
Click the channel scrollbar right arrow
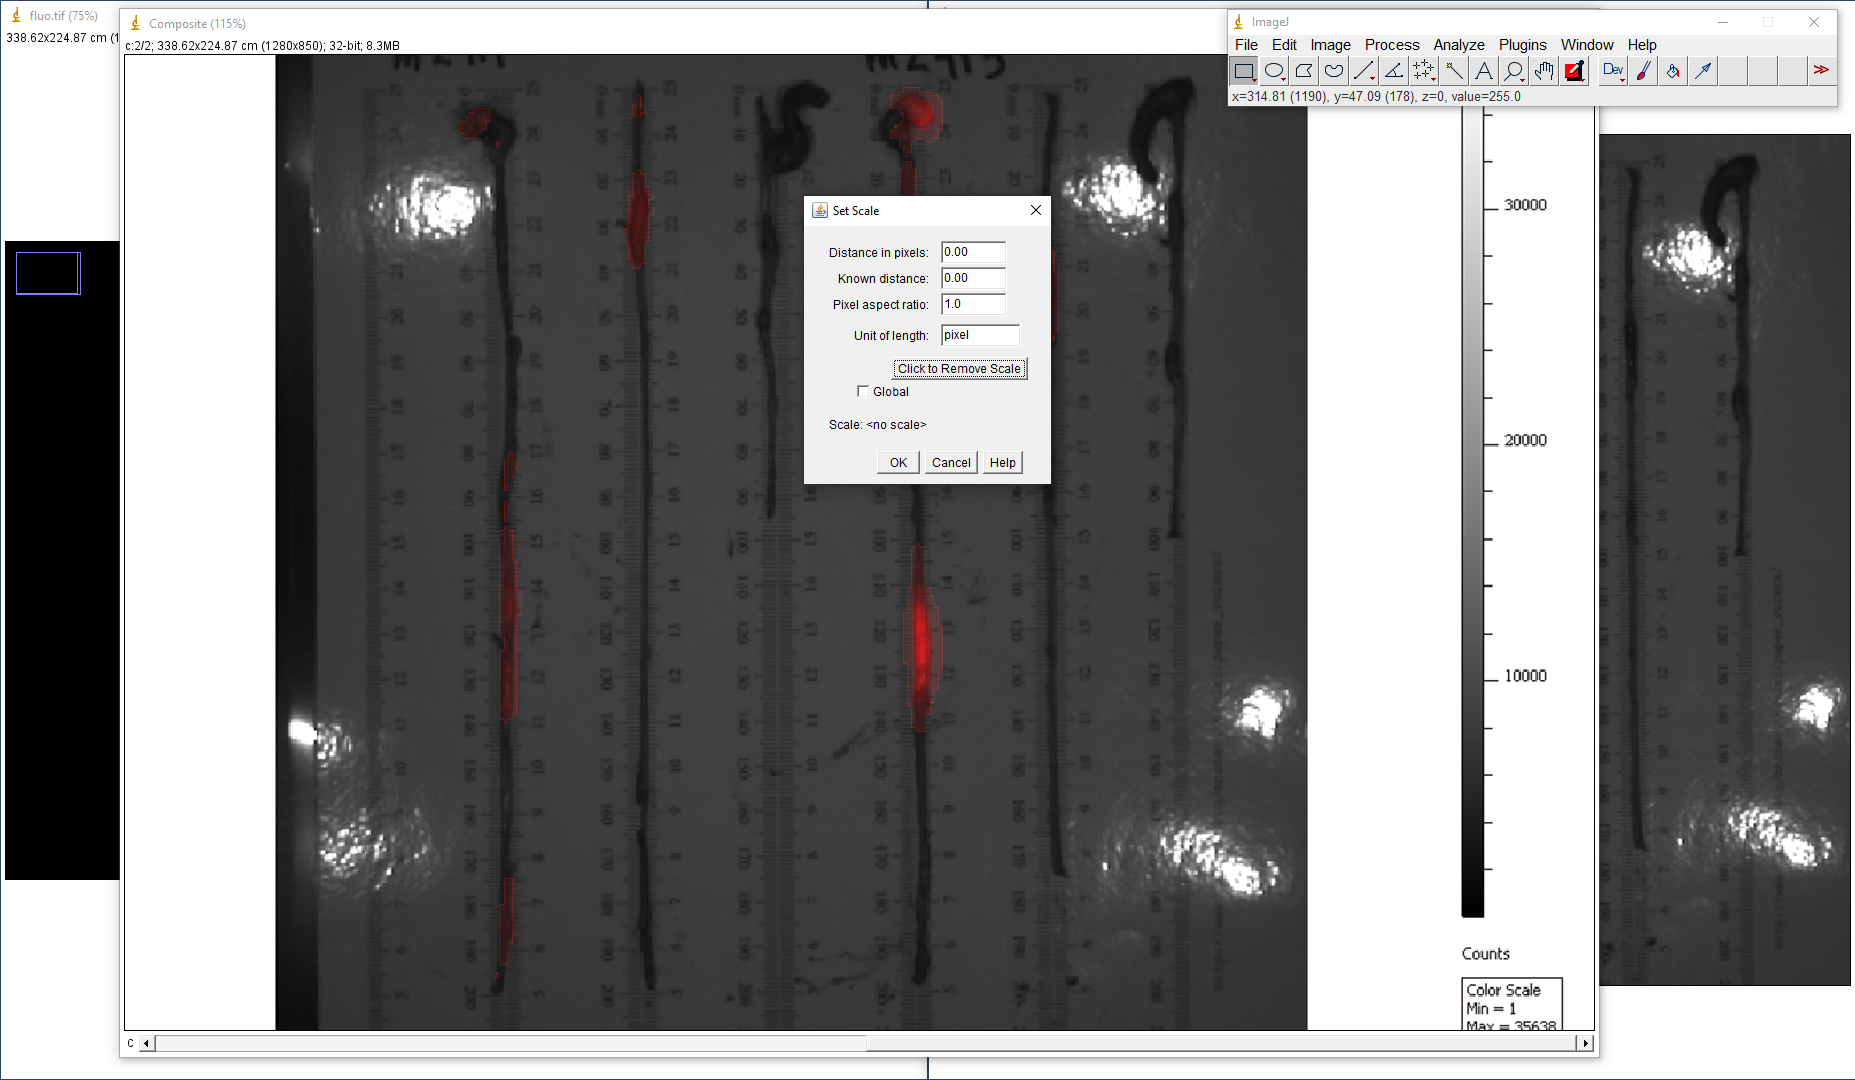(x=1584, y=1044)
